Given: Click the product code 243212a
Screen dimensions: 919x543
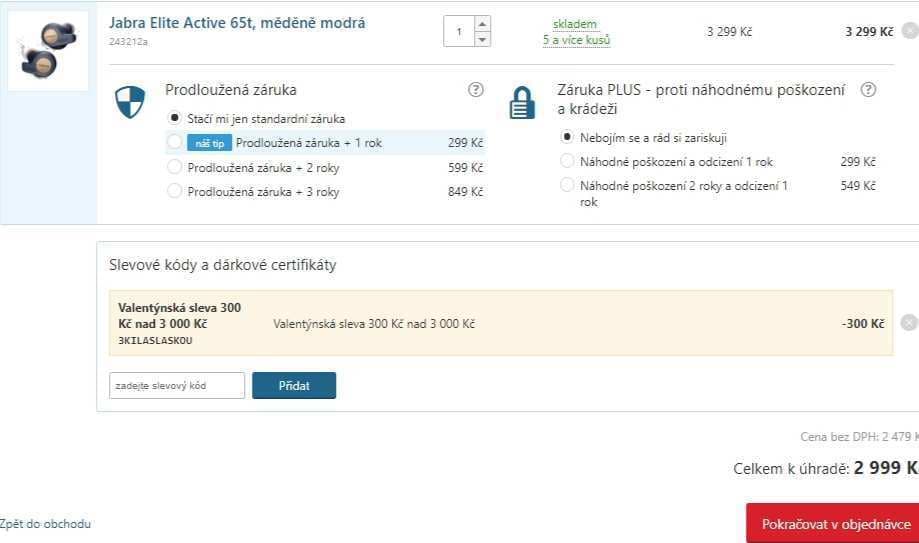Looking at the screenshot, I should tap(128, 42).
